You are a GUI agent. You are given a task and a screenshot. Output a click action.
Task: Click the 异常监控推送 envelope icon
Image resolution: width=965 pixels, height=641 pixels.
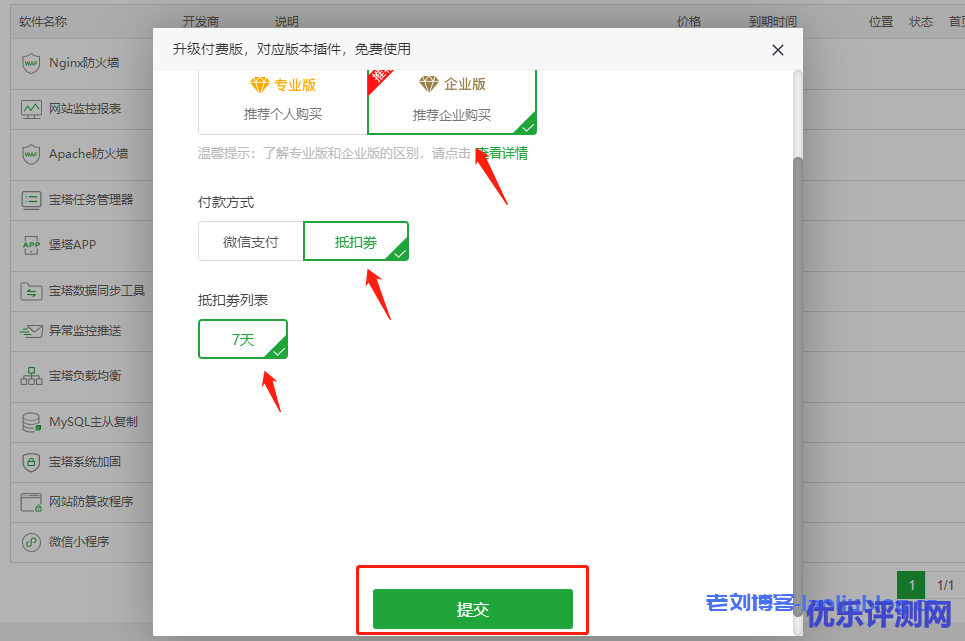(x=31, y=331)
